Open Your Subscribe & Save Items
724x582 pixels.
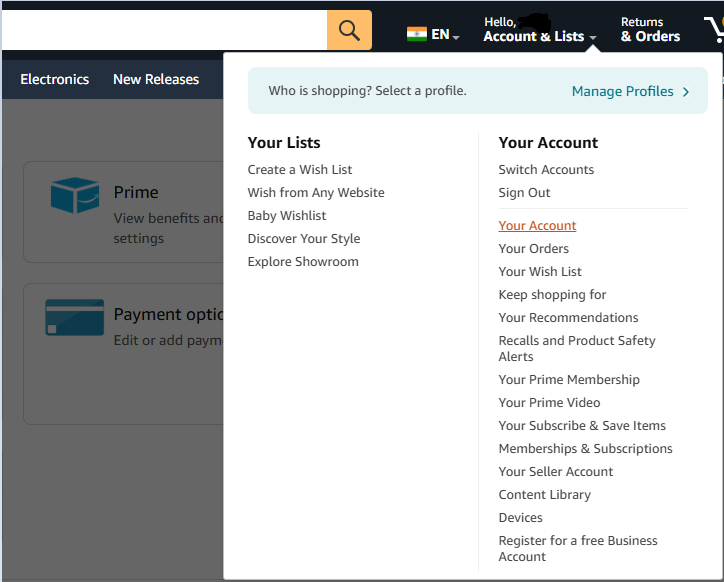click(x=582, y=426)
